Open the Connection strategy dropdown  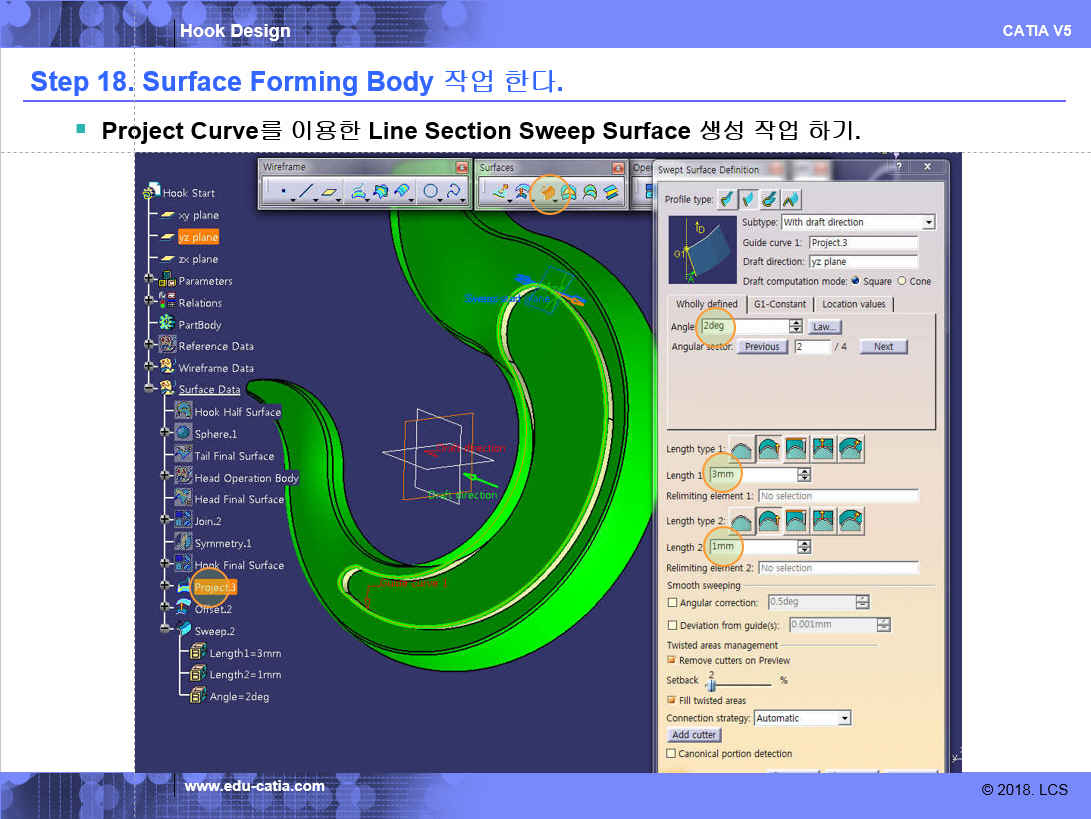point(845,718)
